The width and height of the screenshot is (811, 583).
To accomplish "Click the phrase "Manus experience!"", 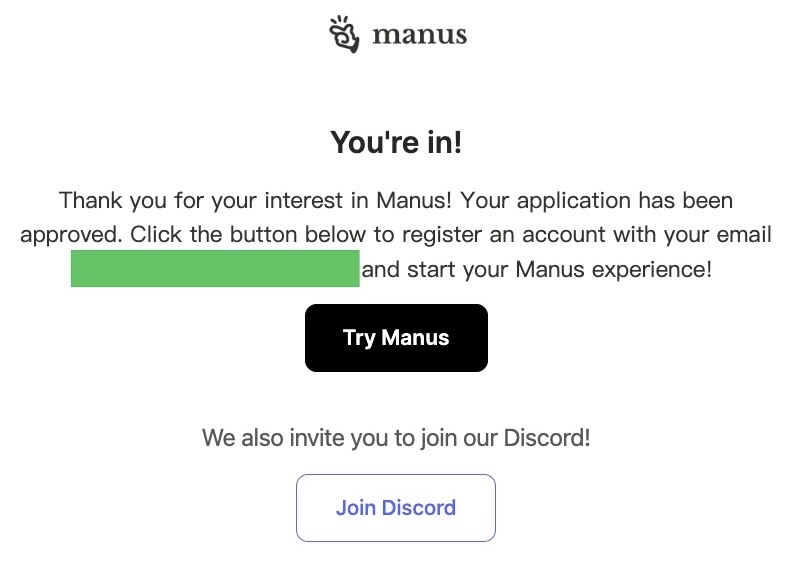I will coord(614,270).
